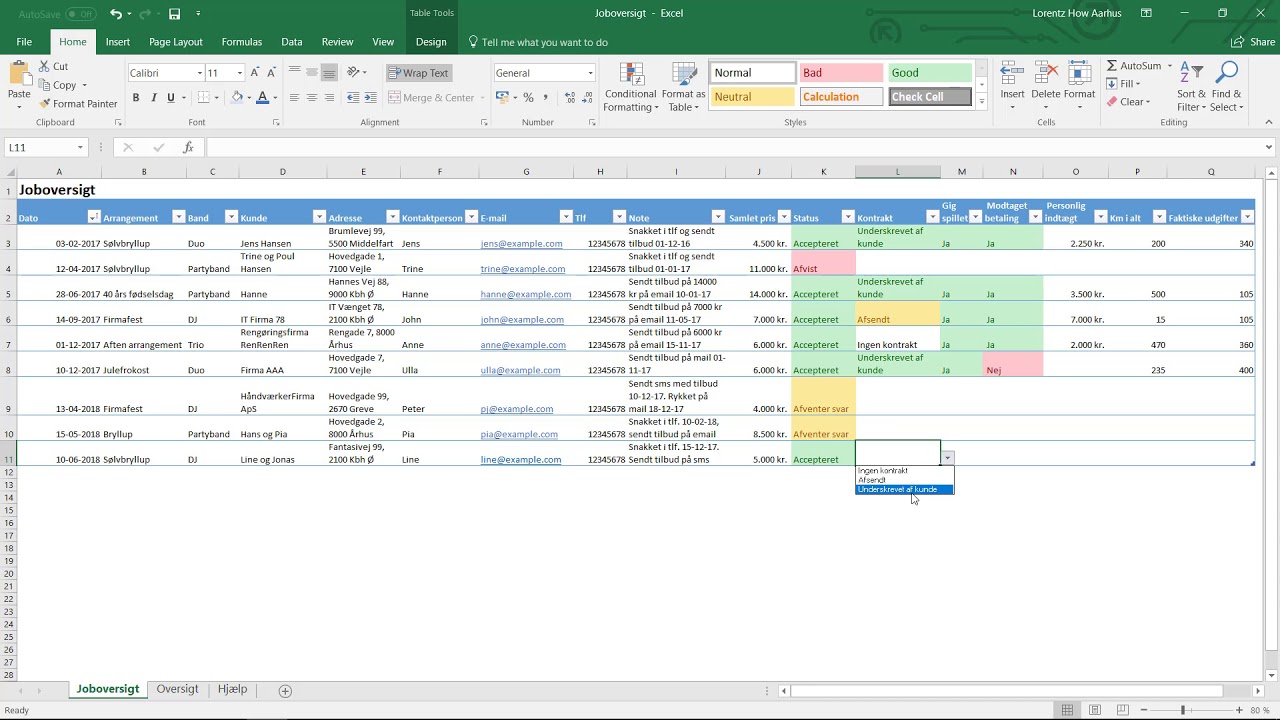Click Decrease Font Size icon
The height and width of the screenshot is (720, 1280).
271,73
